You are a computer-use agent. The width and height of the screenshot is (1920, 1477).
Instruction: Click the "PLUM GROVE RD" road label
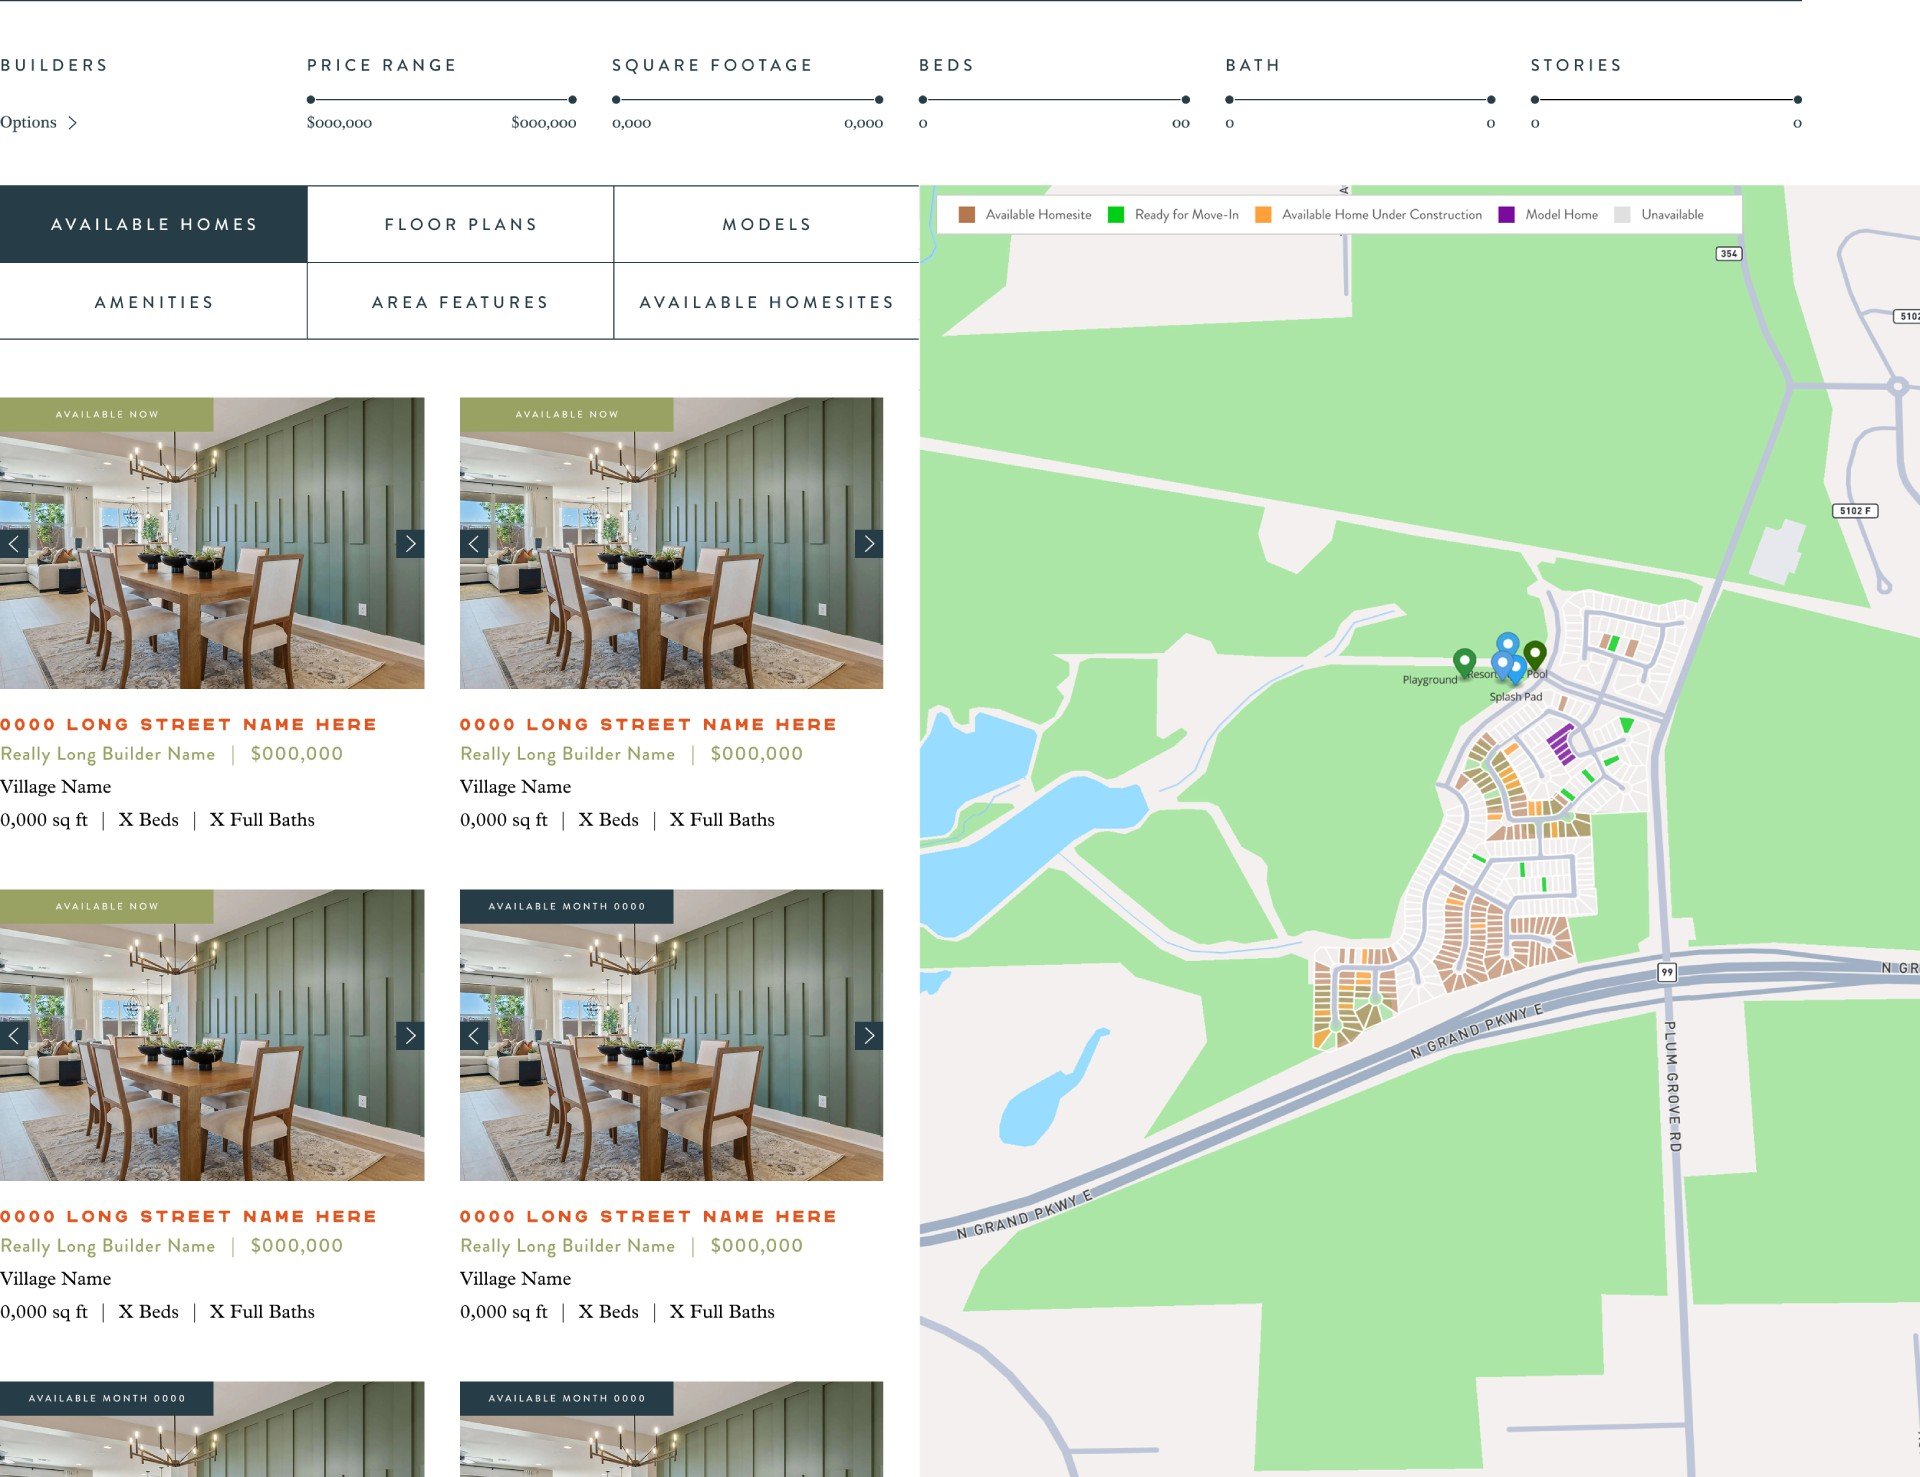pyautogui.click(x=1673, y=1086)
